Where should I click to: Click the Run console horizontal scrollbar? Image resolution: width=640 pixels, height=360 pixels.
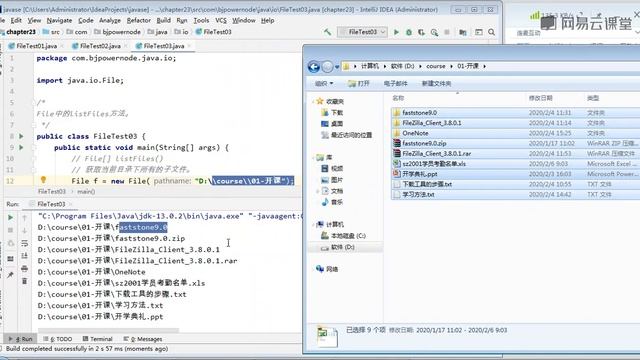(108, 330)
